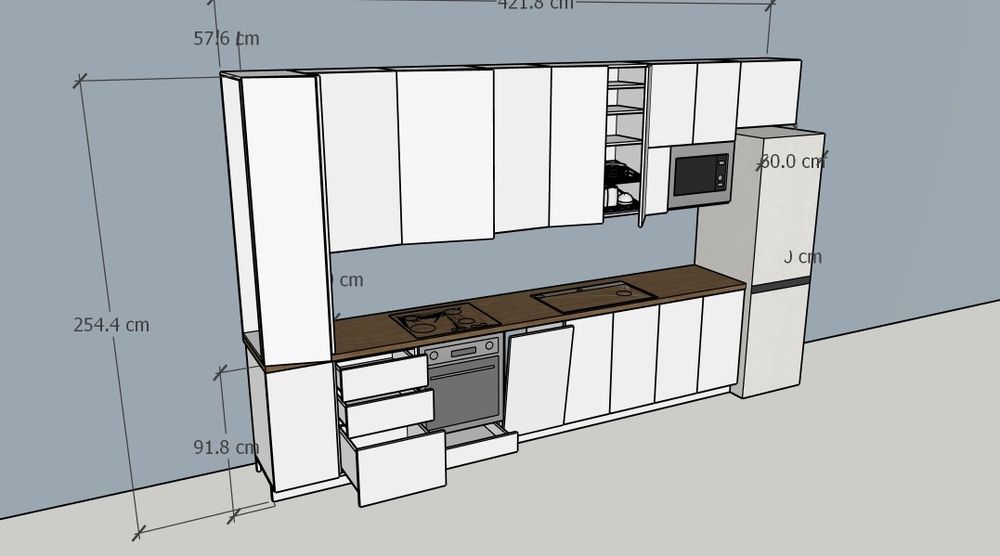This screenshot has width=1000, height=556.
Task: Select the 254.4 cm height dimension label
Action: [112, 325]
